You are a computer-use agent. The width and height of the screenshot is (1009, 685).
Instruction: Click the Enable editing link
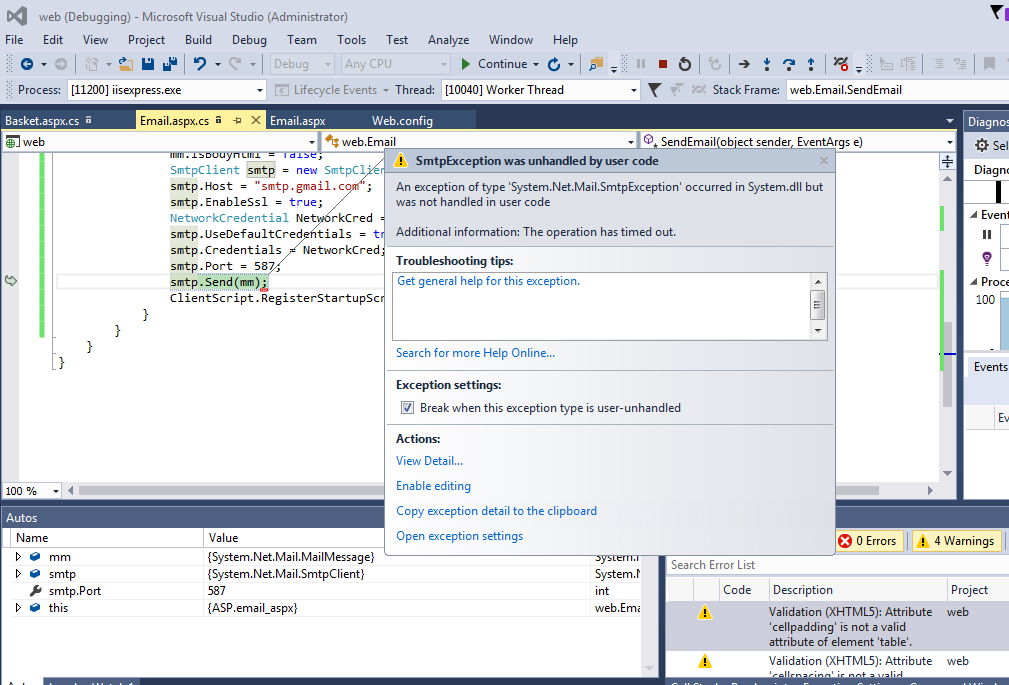pyautogui.click(x=433, y=486)
